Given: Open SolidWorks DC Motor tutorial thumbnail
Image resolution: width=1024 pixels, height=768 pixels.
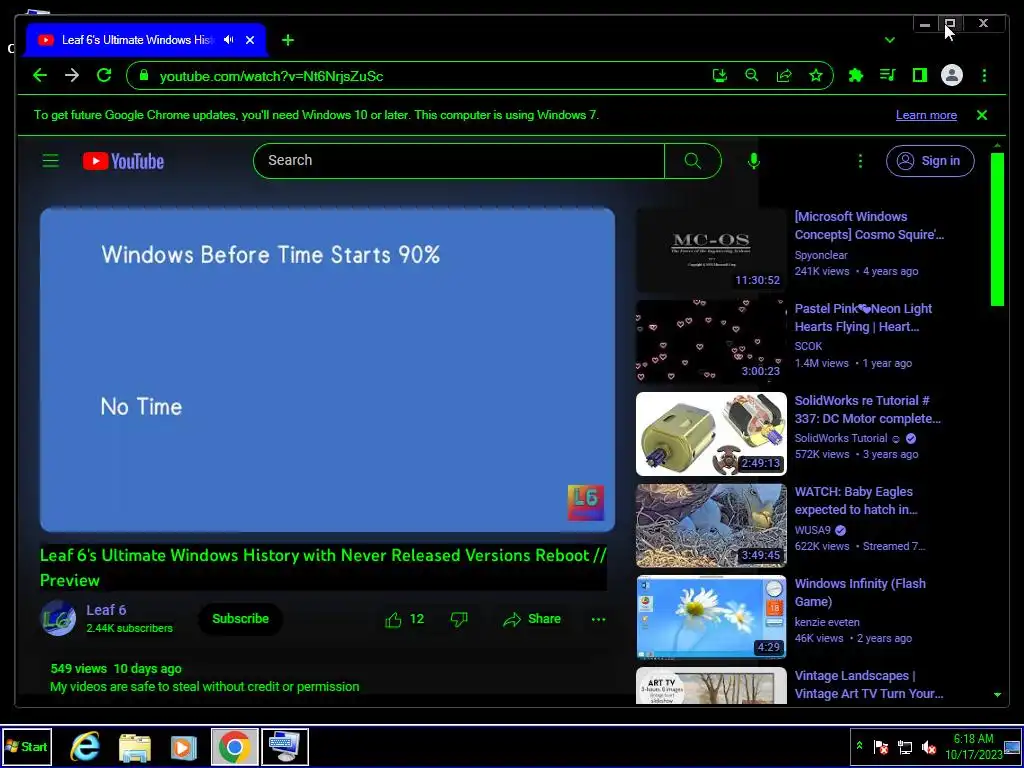Looking at the screenshot, I should click(x=711, y=434).
